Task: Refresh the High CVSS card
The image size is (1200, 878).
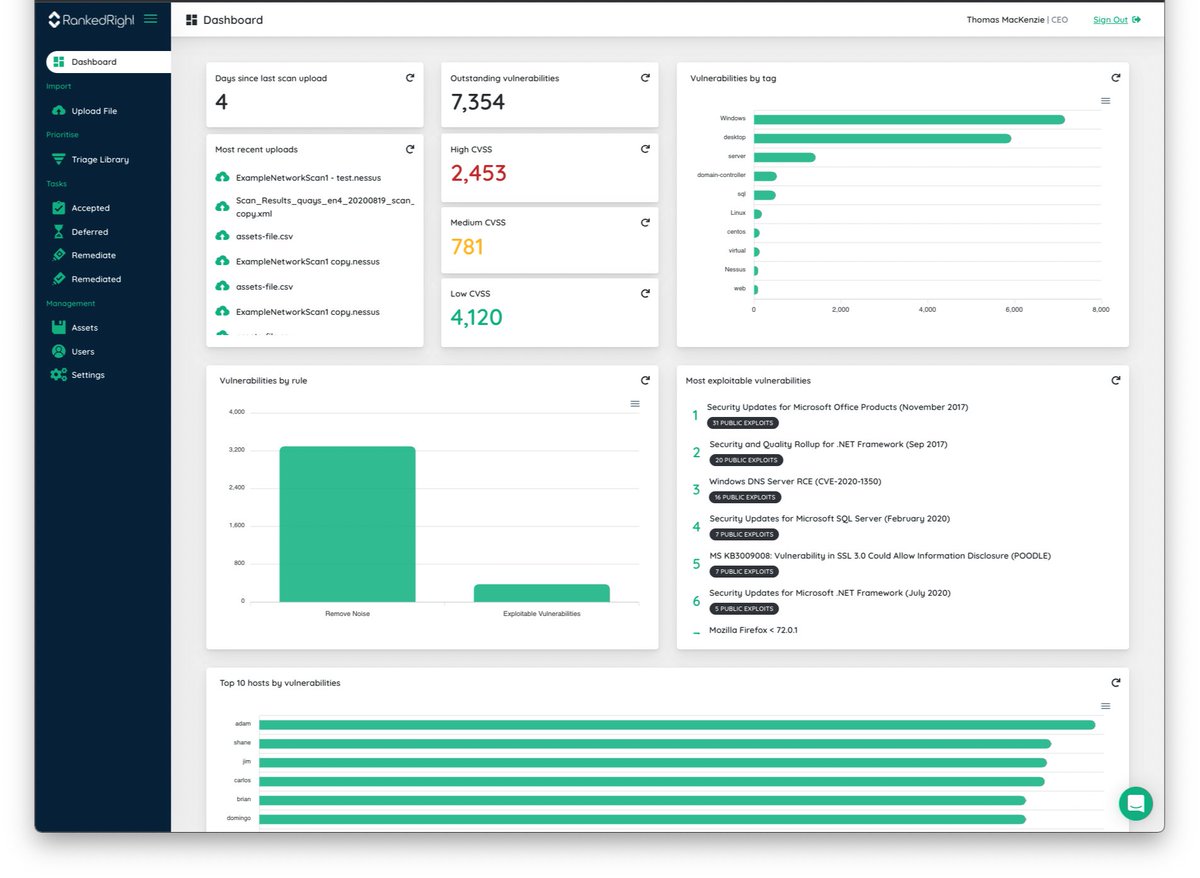Action: 645,149
